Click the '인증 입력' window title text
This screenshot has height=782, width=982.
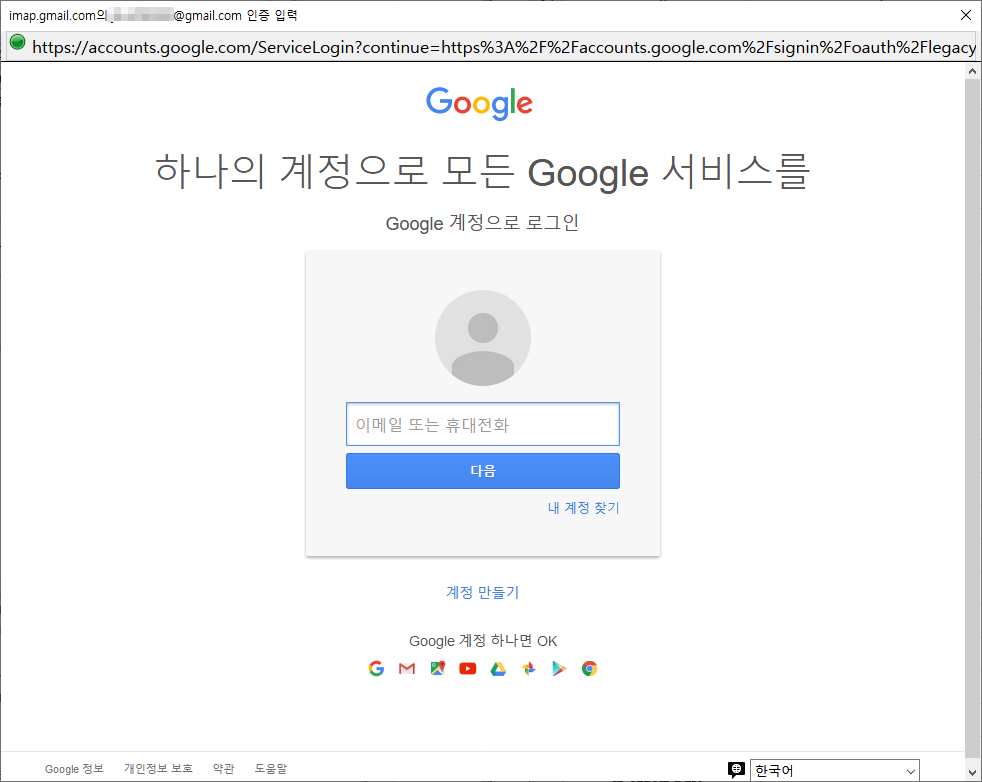pyautogui.click(x=272, y=15)
